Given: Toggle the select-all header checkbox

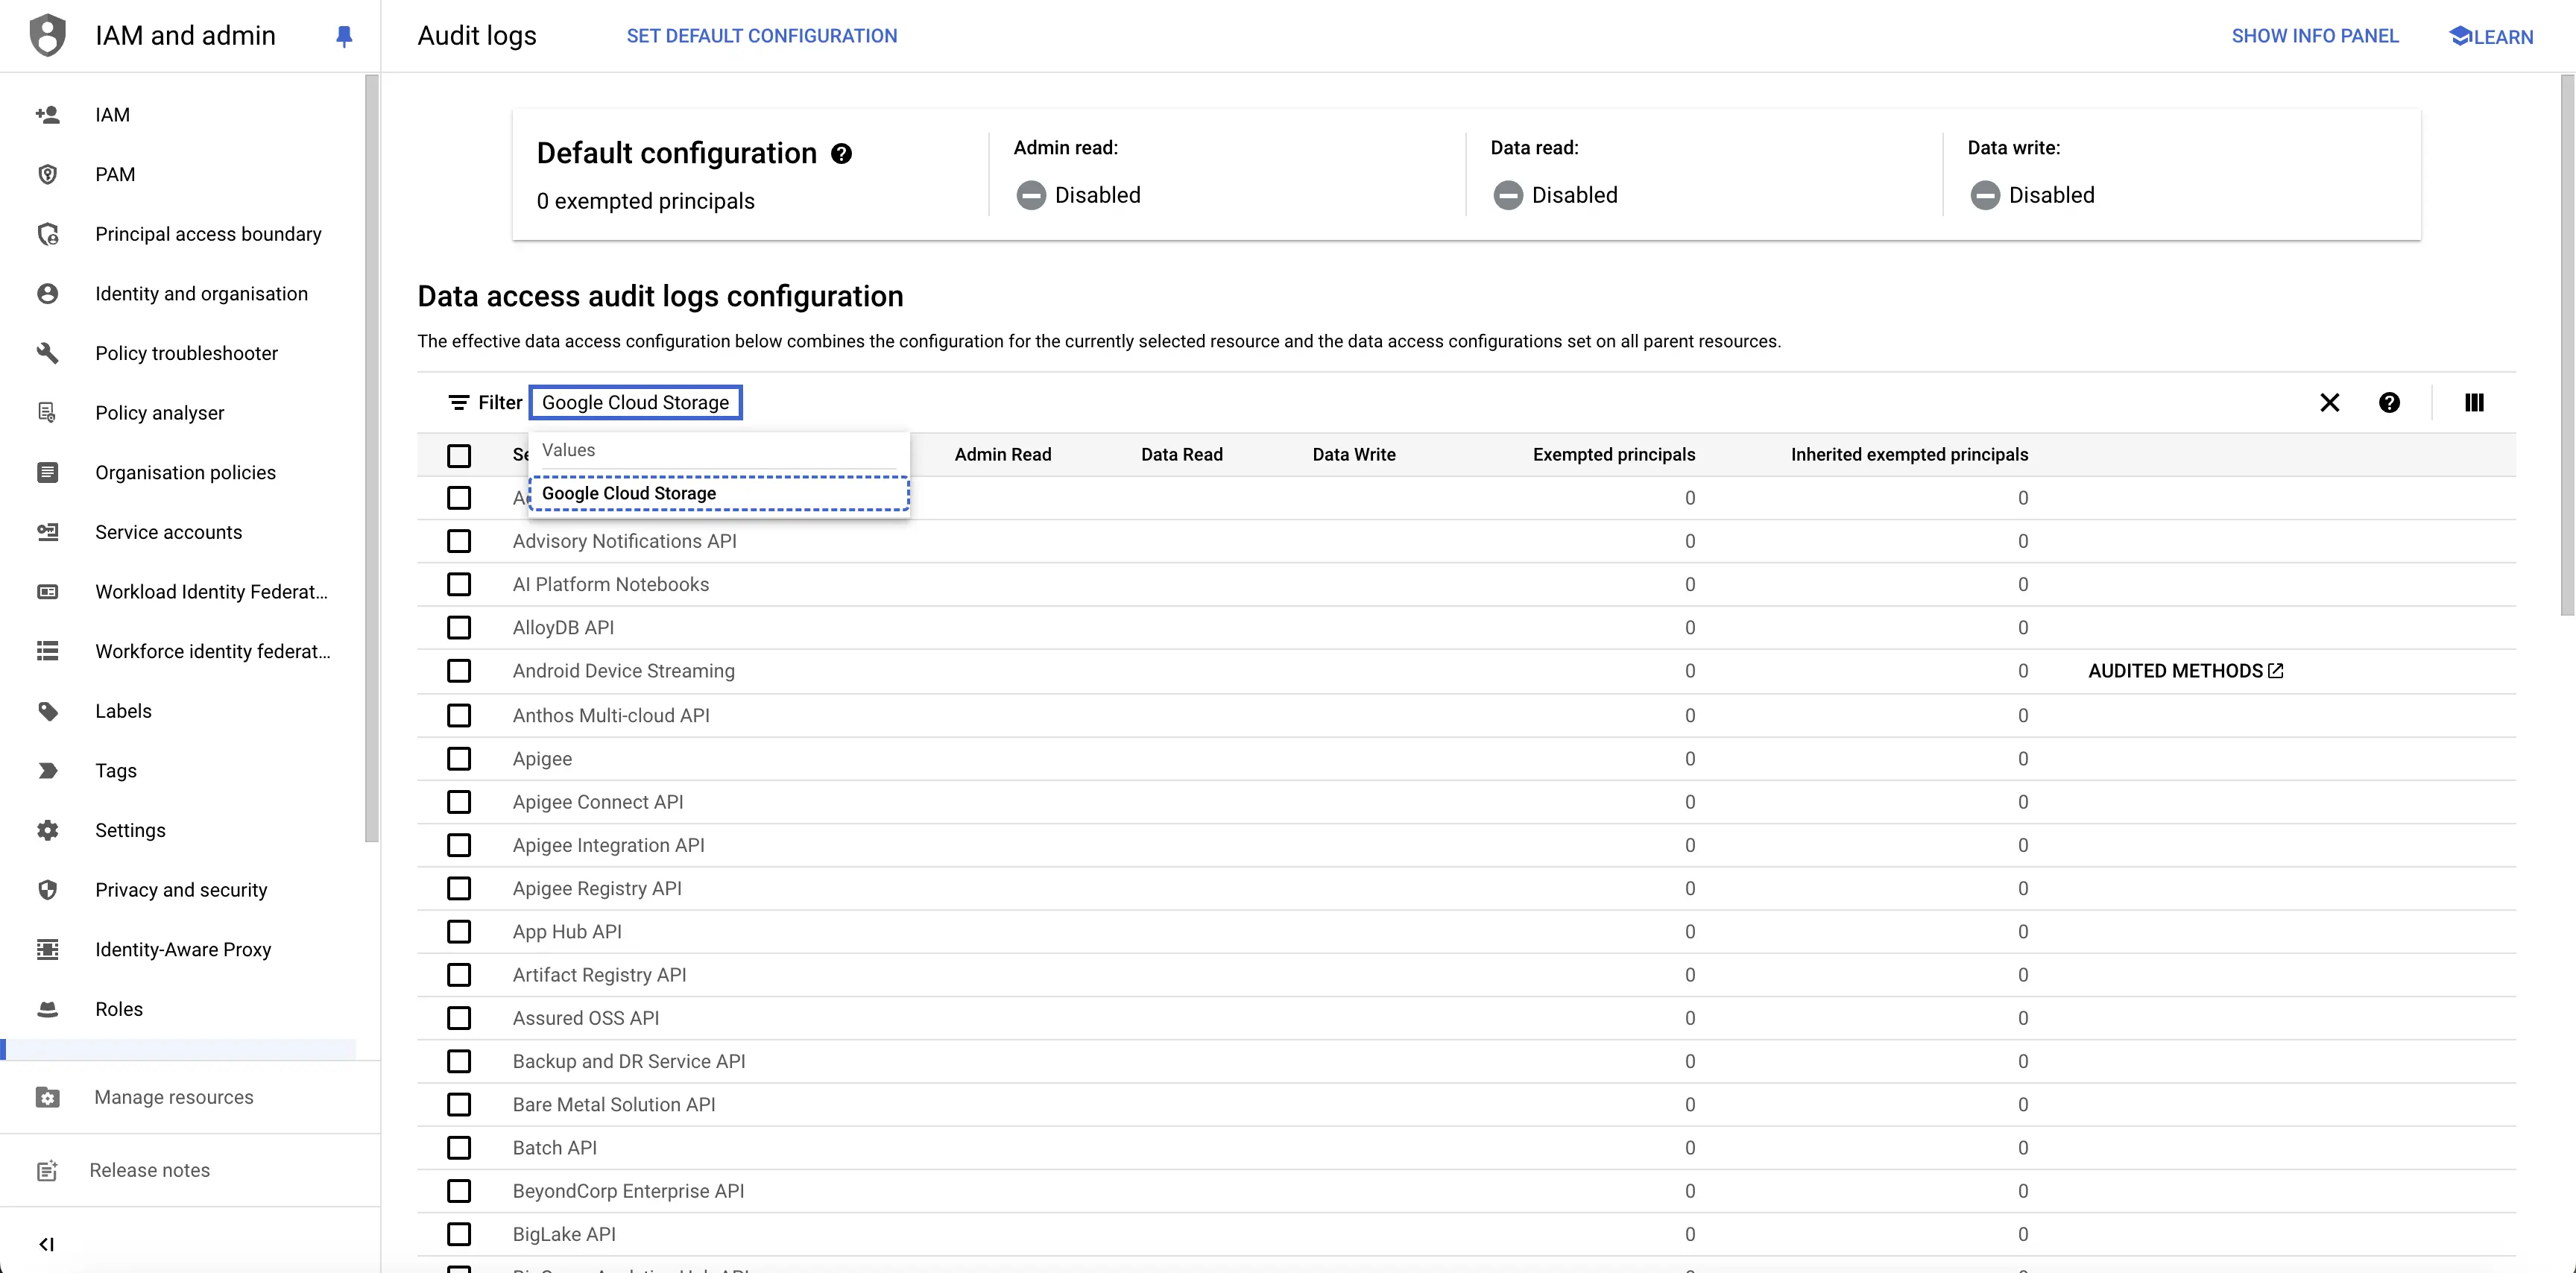Looking at the screenshot, I should pos(458,455).
